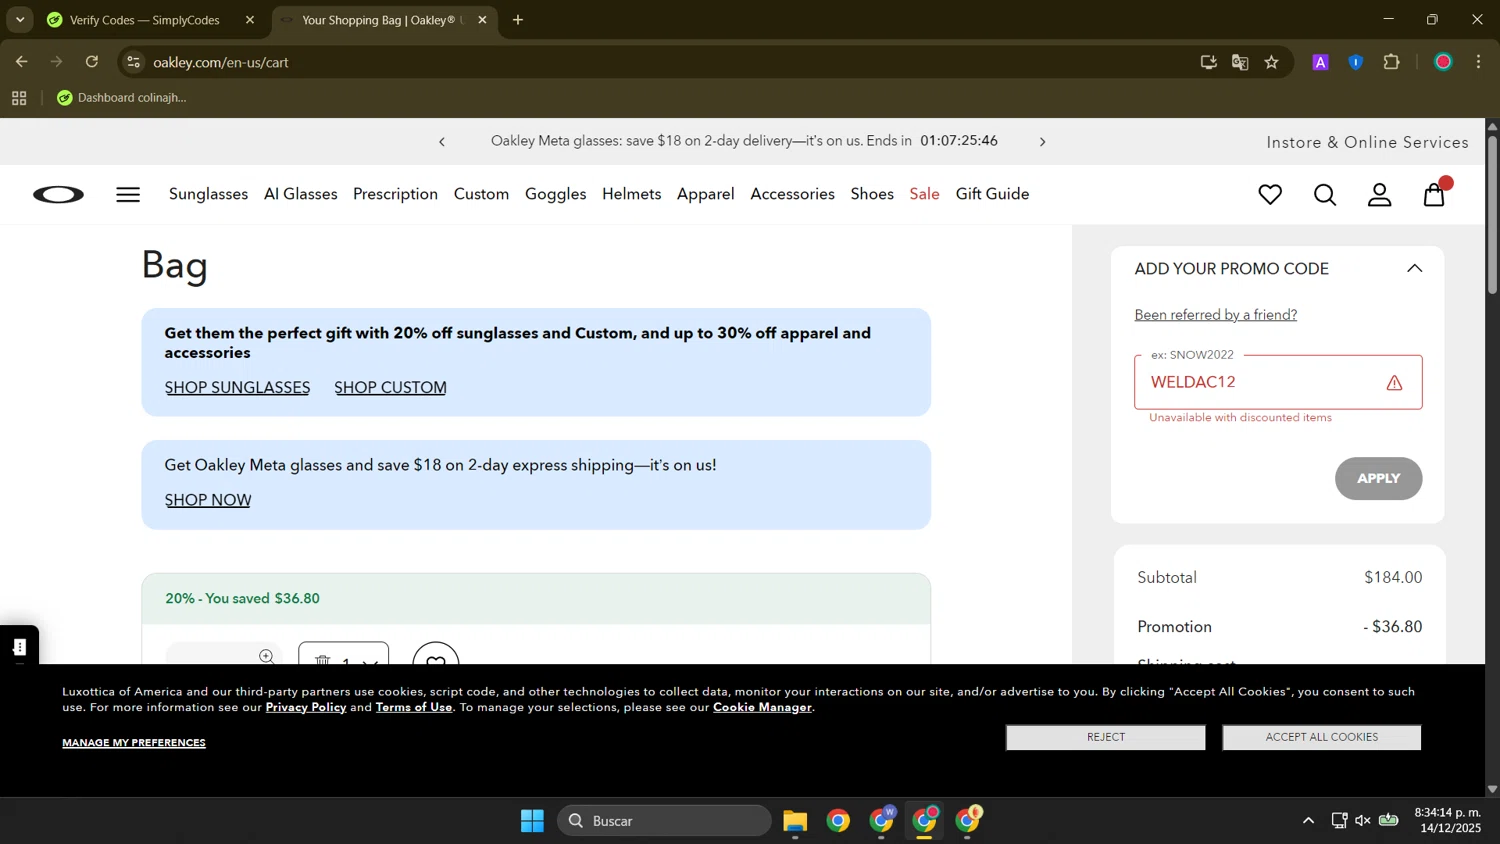Open the wishlist heart icon in header
This screenshot has height=844, width=1500.
click(x=1270, y=195)
